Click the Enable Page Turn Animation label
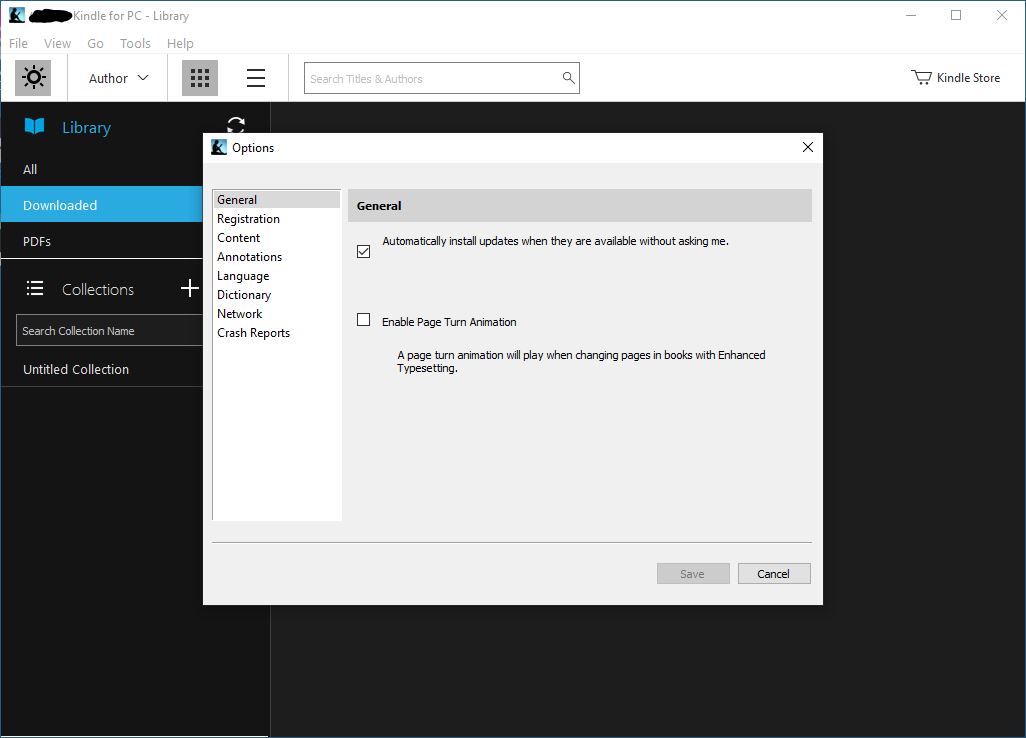The width and height of the screenshot is (1026, 738). point(449,322)
